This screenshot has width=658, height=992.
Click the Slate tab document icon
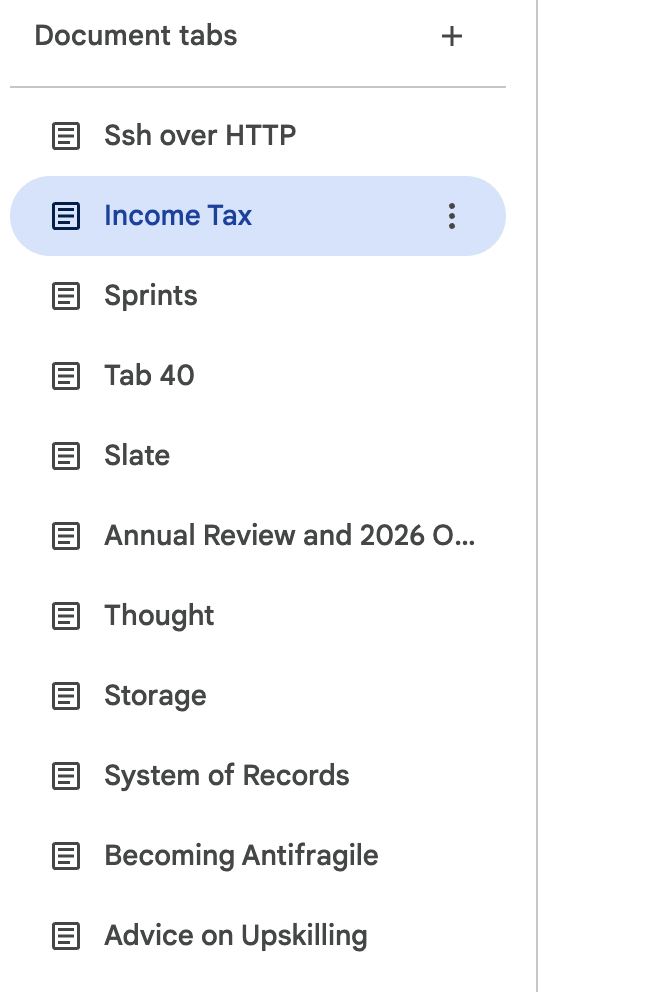[x=66, y=456]
